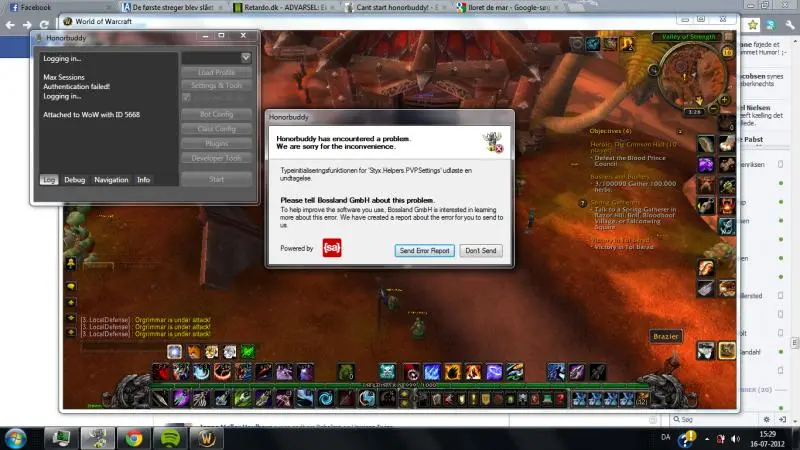Select the glowing blue orb shapeshift icon
Screen dimensions: 800x450
174,352
